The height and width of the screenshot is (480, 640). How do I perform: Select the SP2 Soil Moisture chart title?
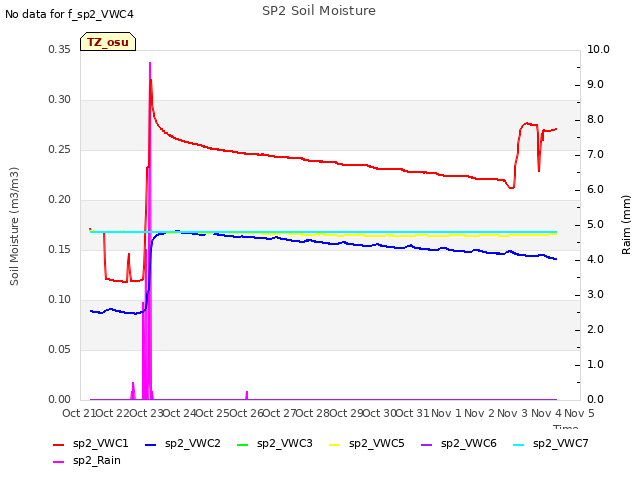pyautogui.click(x=319, y=11)
